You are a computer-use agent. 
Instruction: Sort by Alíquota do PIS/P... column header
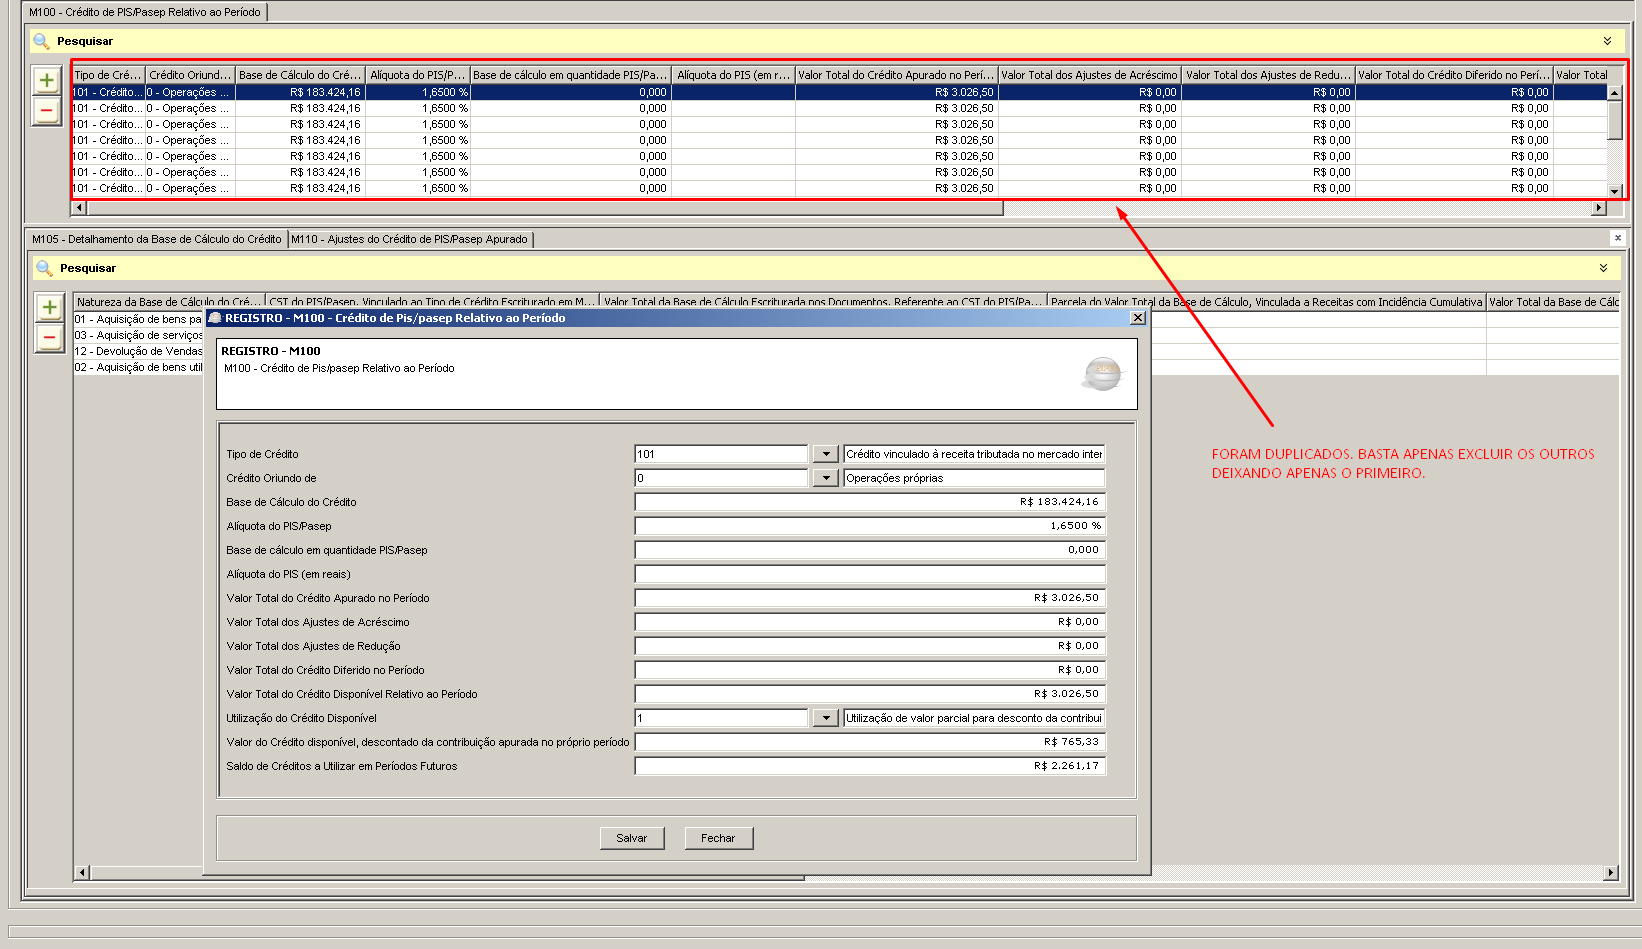coord(418,75)
